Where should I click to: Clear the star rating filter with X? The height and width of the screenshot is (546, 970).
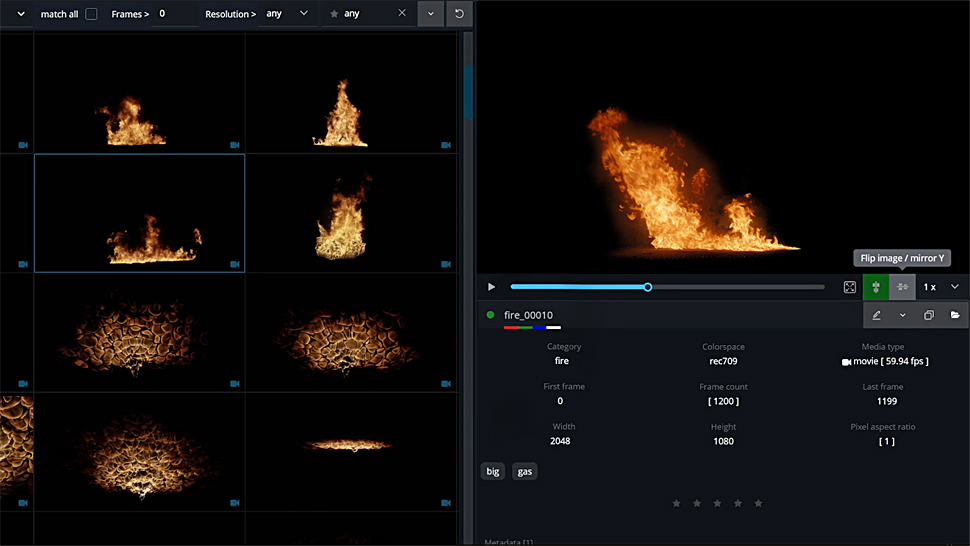point(402,13)
